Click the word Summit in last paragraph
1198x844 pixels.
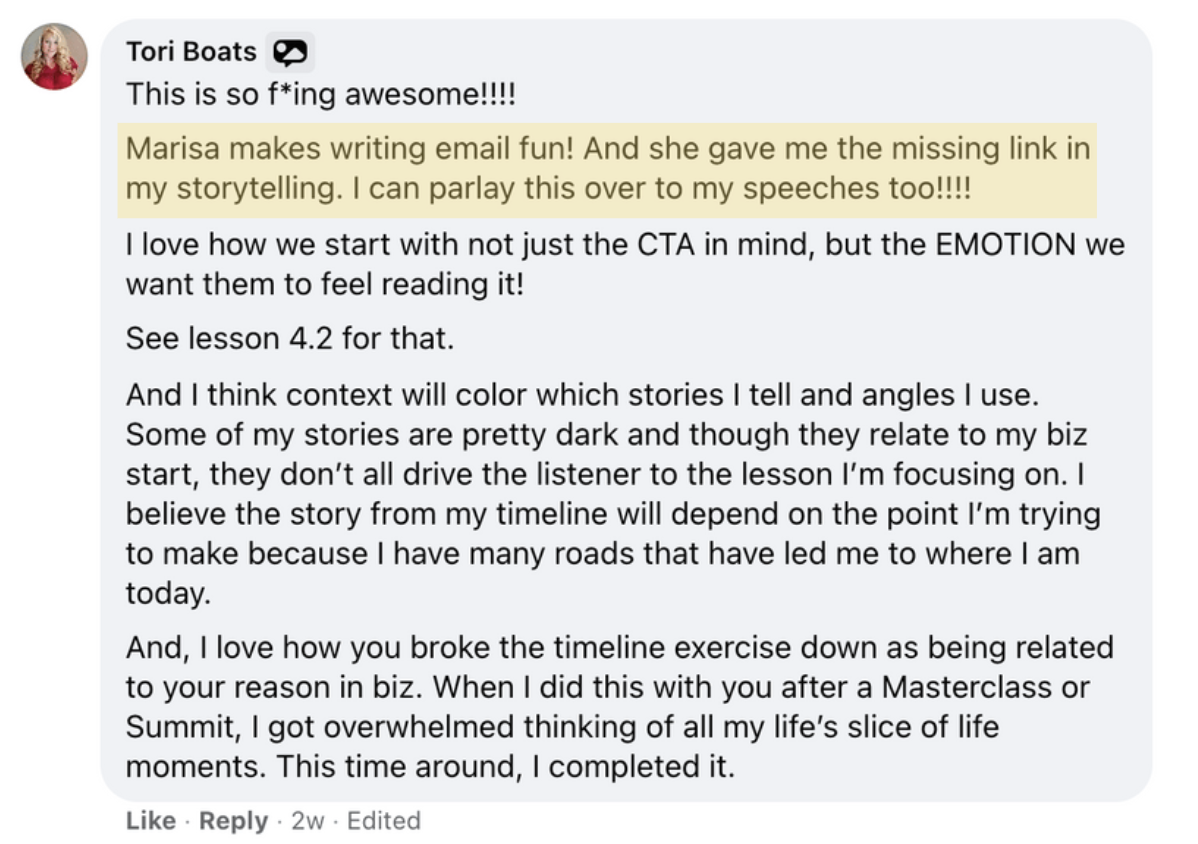point(183,727)
